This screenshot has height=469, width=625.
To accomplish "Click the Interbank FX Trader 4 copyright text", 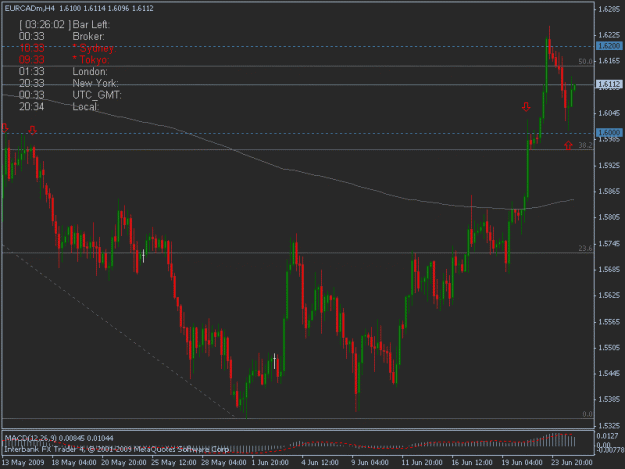I will click(x=116, y=449).
